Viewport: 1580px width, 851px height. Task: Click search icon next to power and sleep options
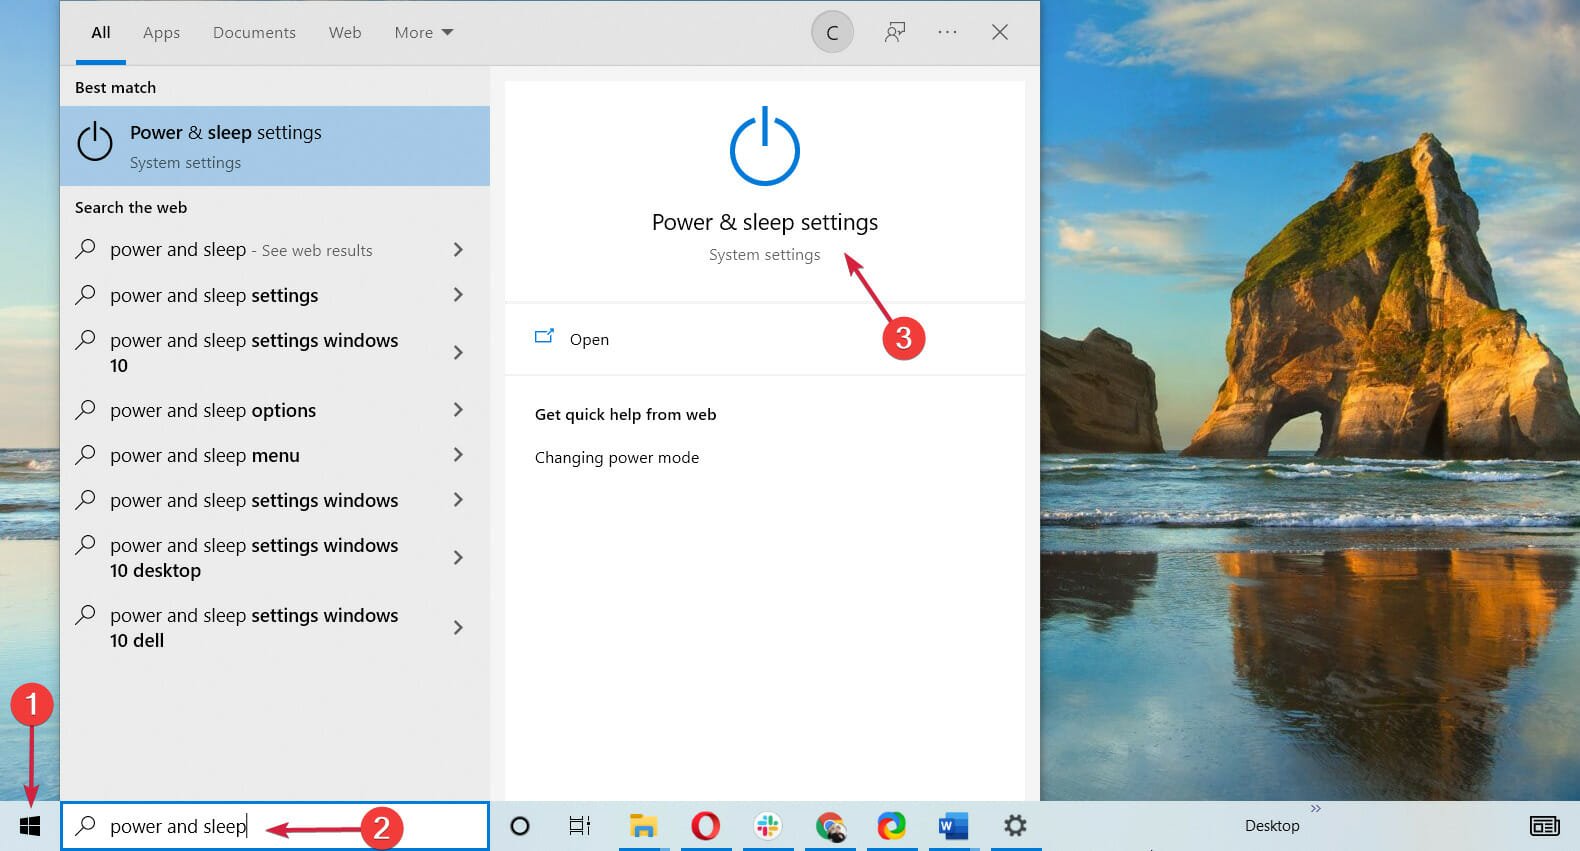(x=86, y=409)
